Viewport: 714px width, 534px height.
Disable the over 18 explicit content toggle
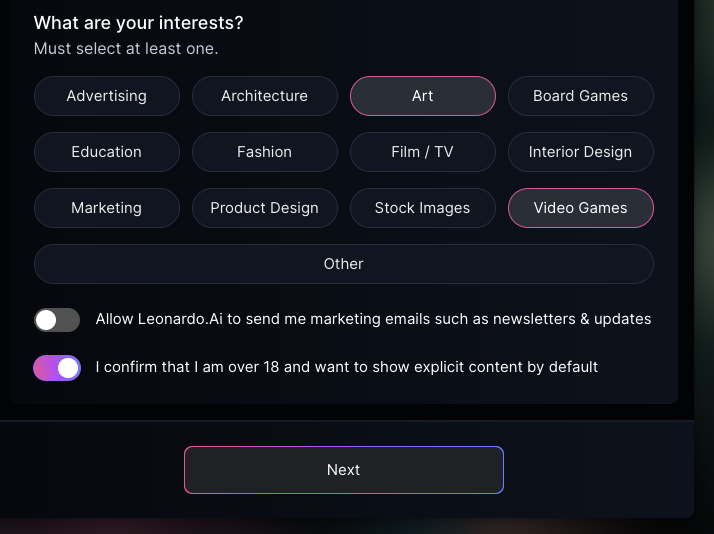tap(57, 368)
